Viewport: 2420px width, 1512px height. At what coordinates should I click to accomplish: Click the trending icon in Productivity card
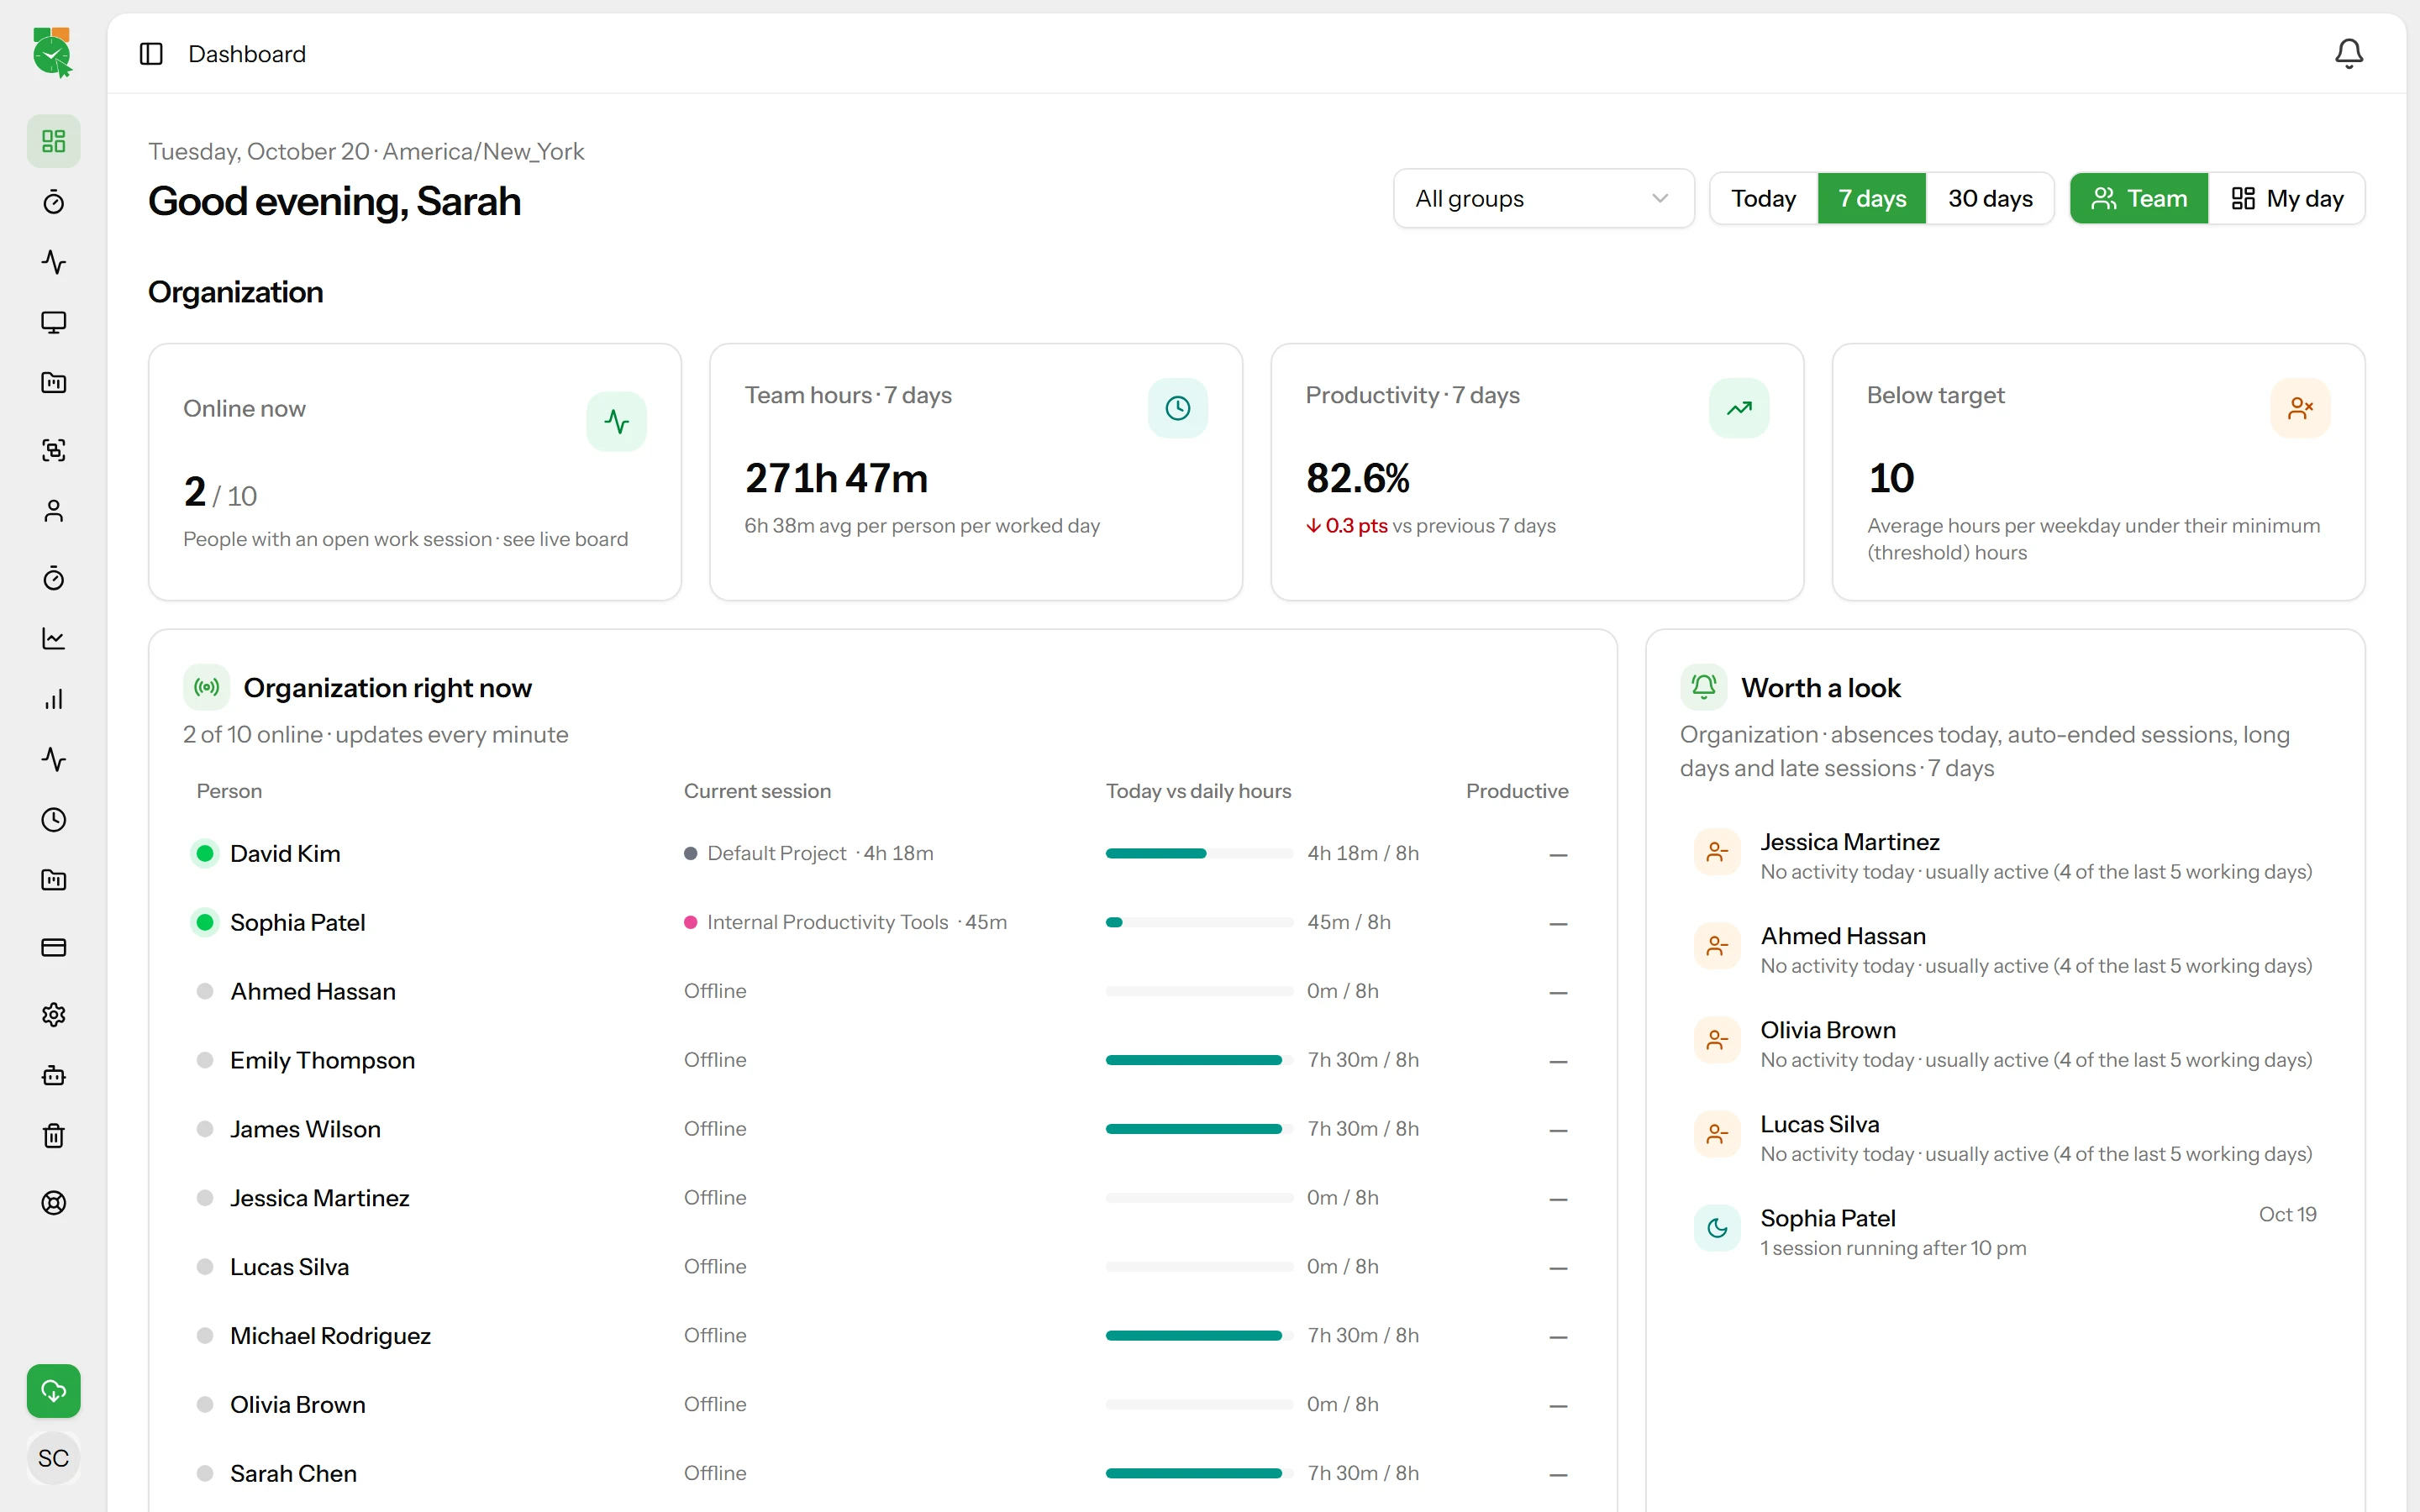pos(1739,408)
